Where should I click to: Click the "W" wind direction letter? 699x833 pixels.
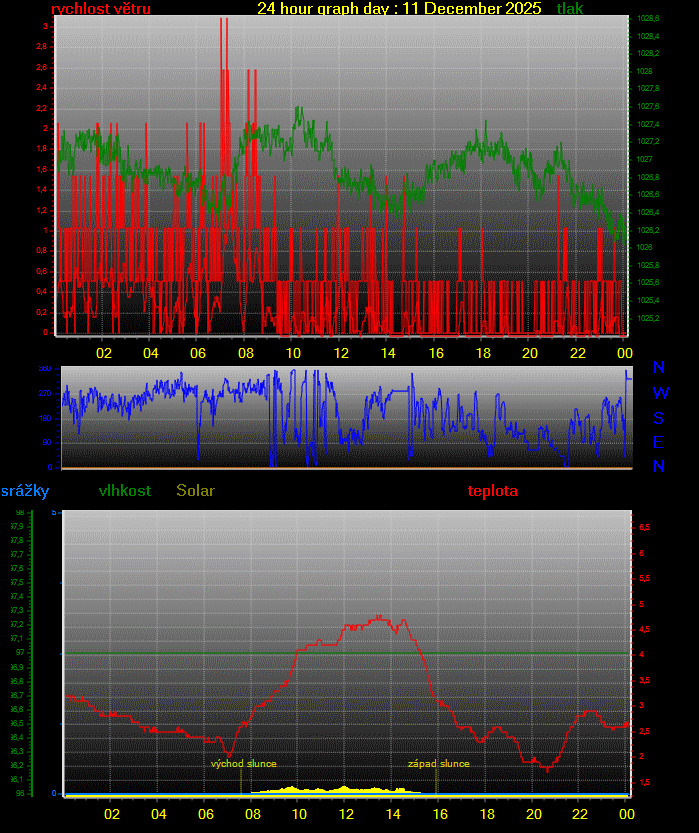(x=660, y=393)
